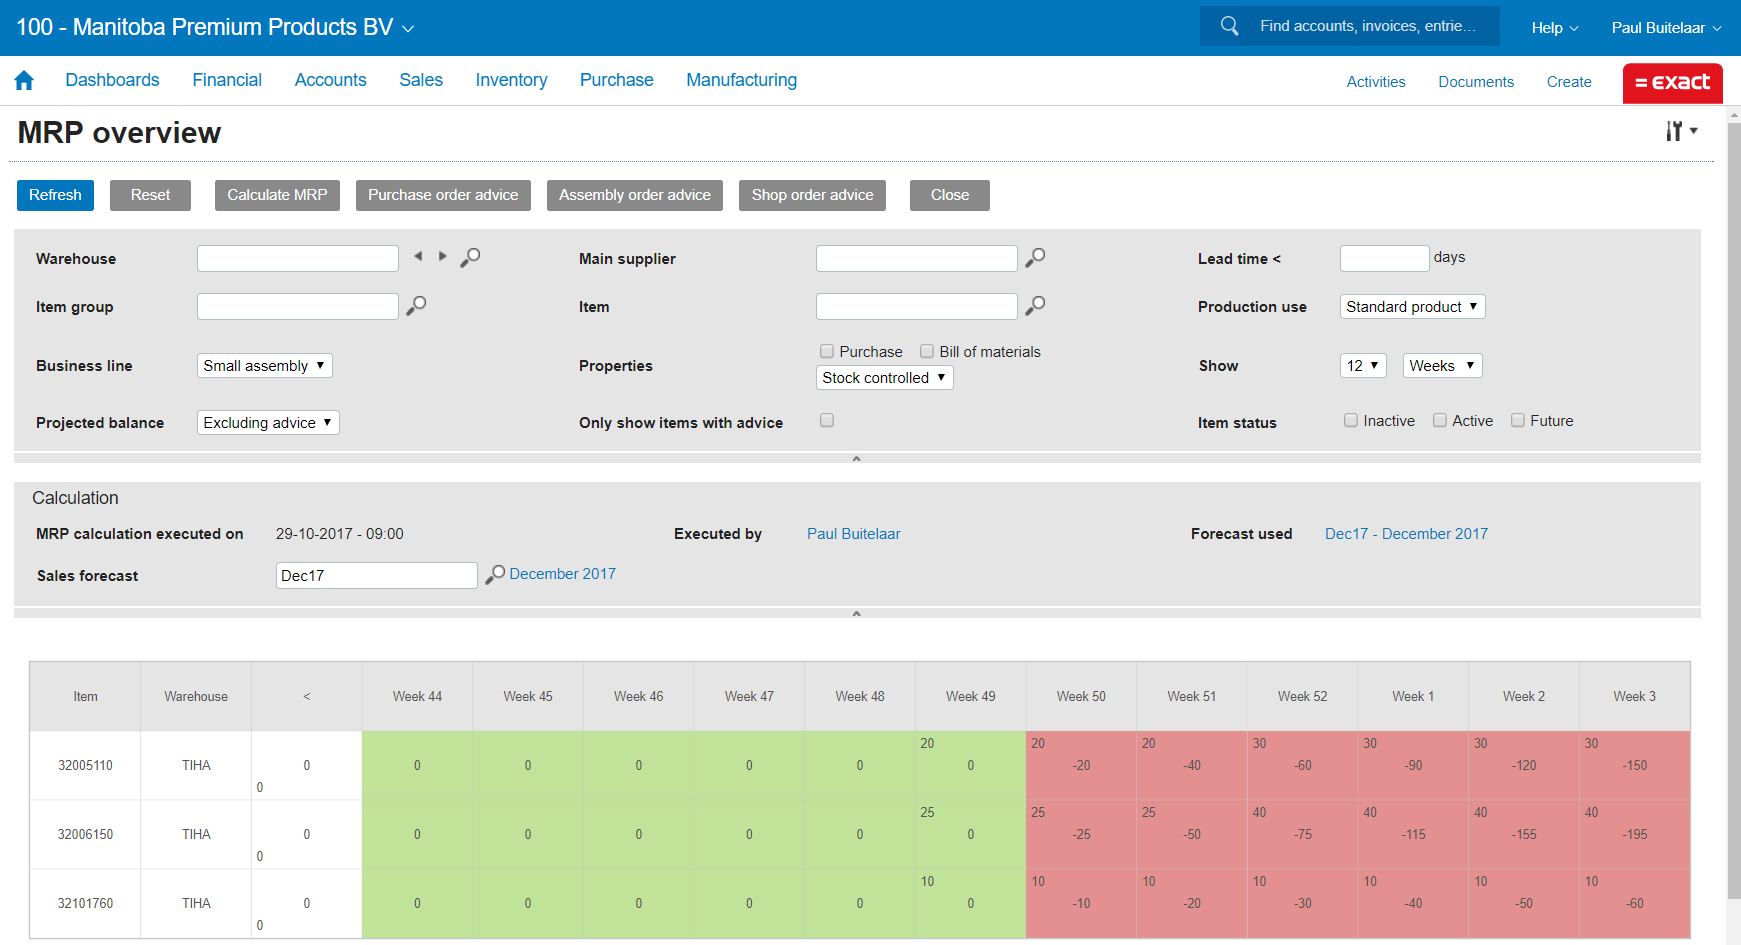1741x945 pixels.
Task: Open the Warehouse lookup magnifier icon
Action: pos(470,258)
